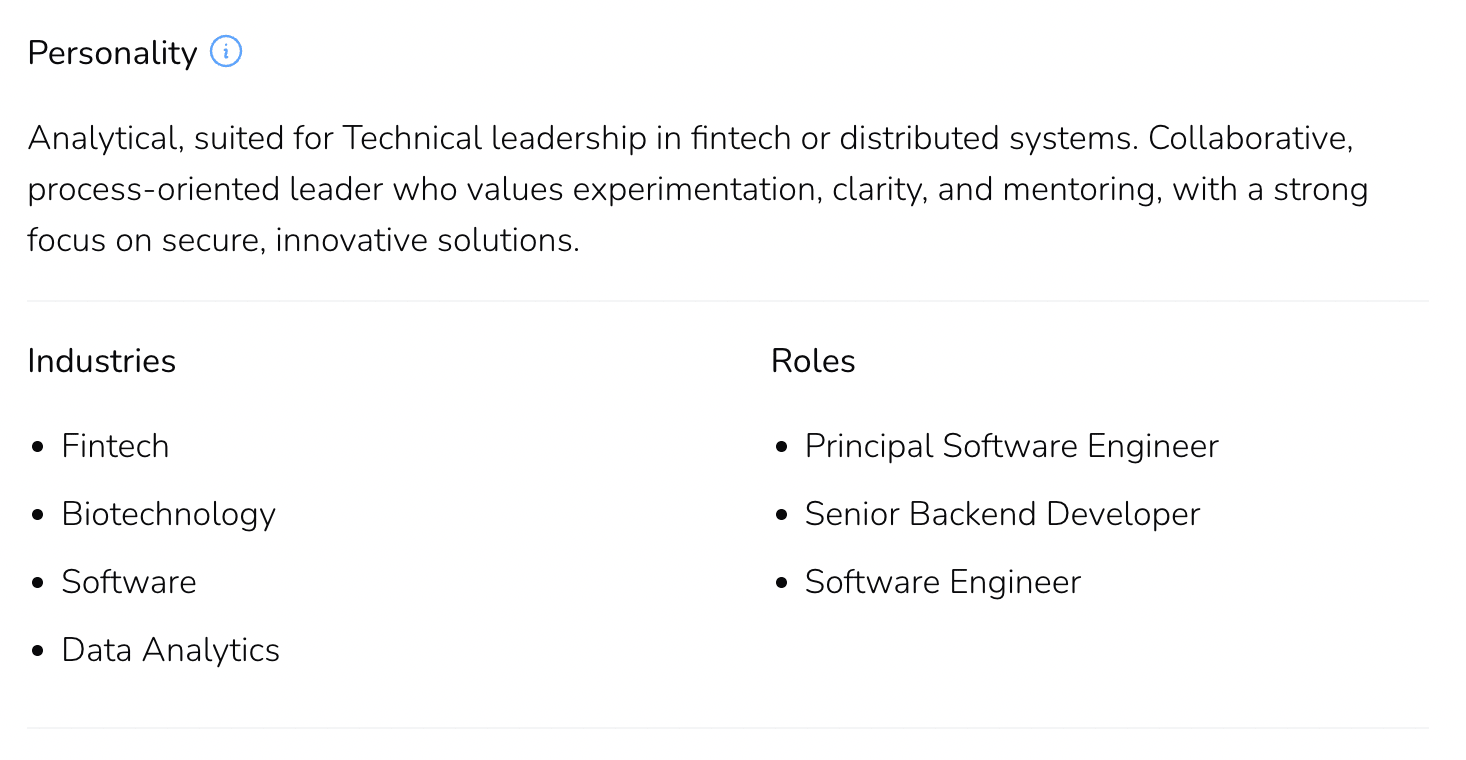Screen dimensions: 1466x760
Task: Click the bullet beside Principal Software Engineer
Action: pos(782,447)
